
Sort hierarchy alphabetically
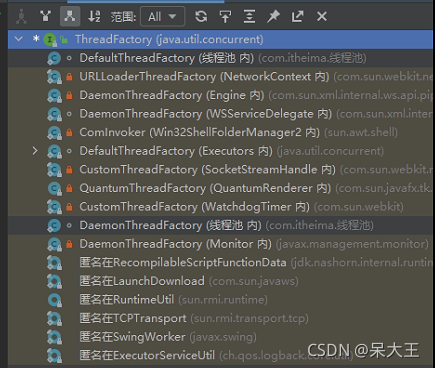point(94,16)
